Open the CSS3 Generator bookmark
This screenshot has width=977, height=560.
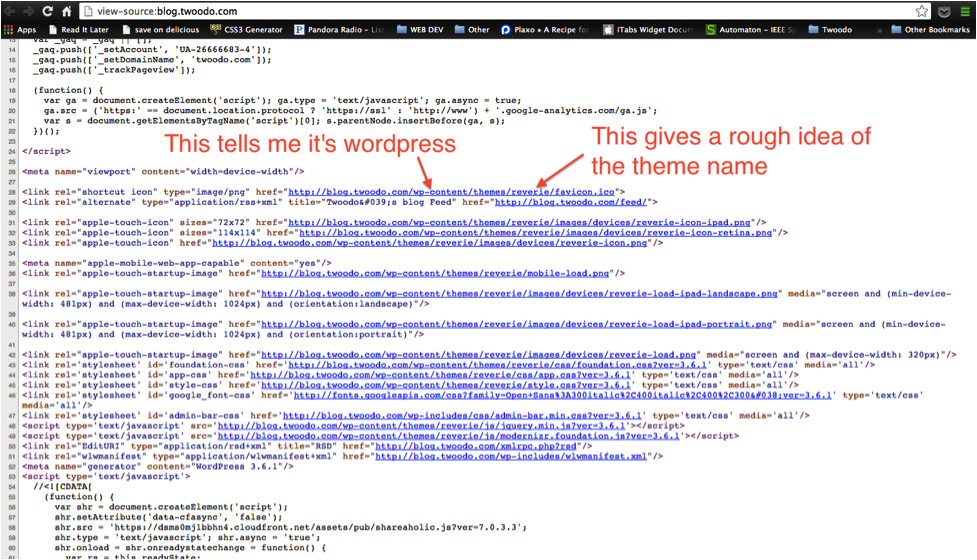tap(247, 29)
